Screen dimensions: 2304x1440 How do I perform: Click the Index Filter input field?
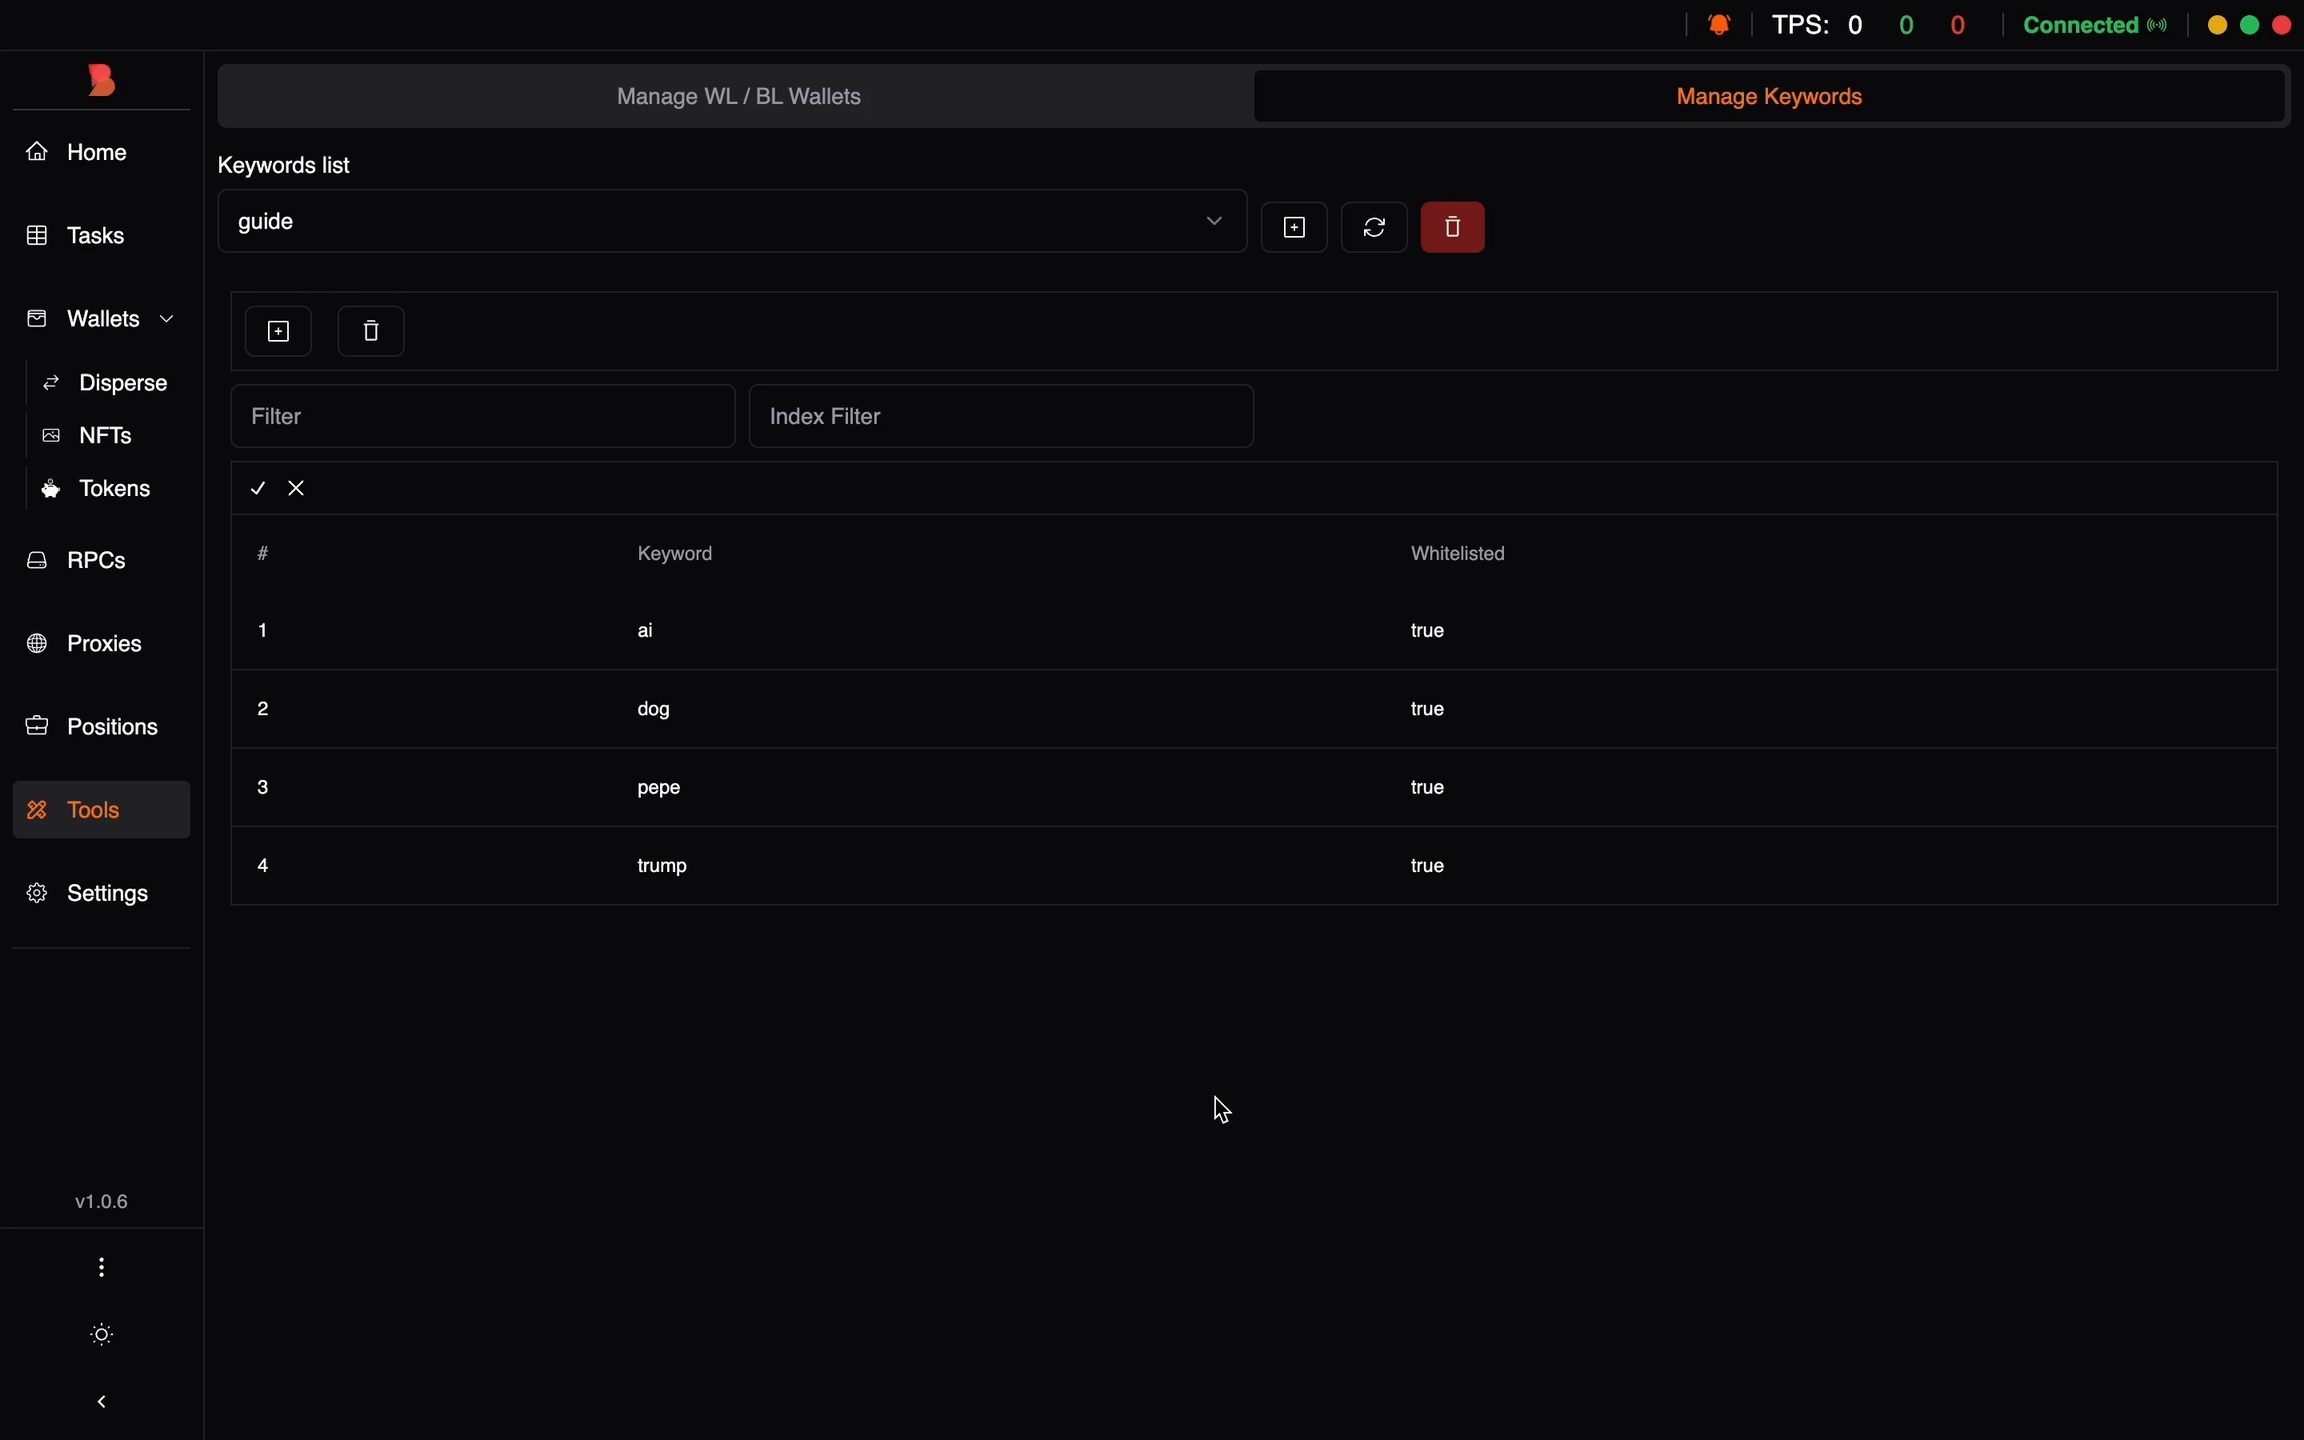pyautogui.click(x=1001, y=416)
